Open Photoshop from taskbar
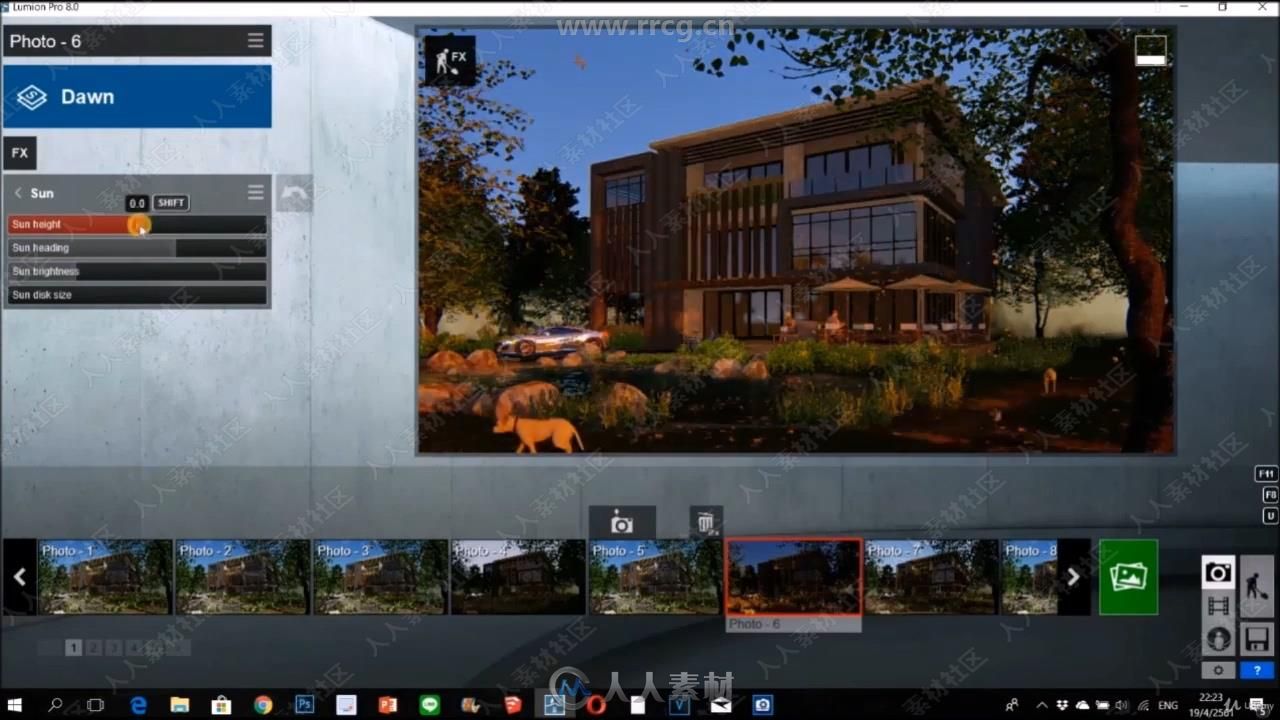Screen dimensions: 1280x720 [305, 705]
